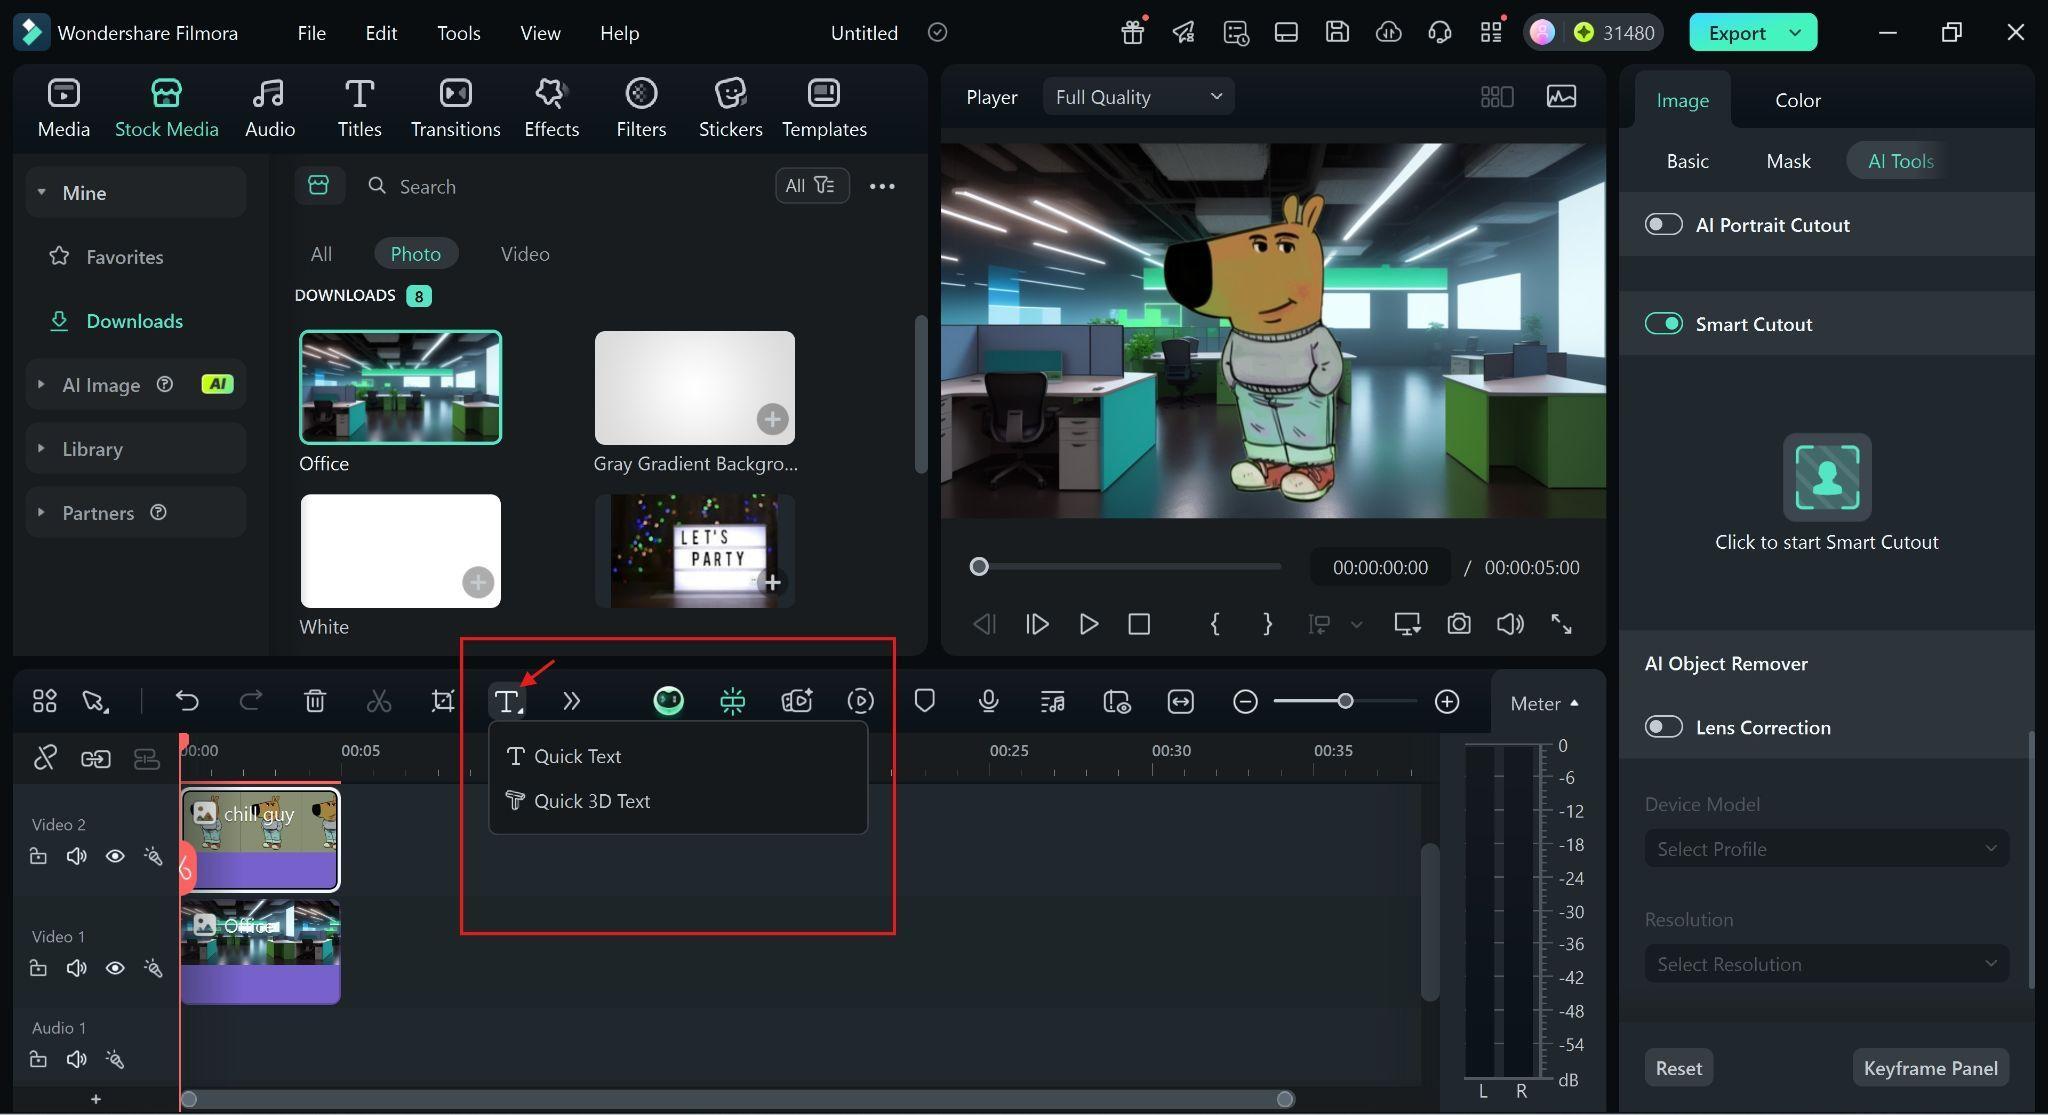Turn off the Smart Cutout toggle

1664,323
